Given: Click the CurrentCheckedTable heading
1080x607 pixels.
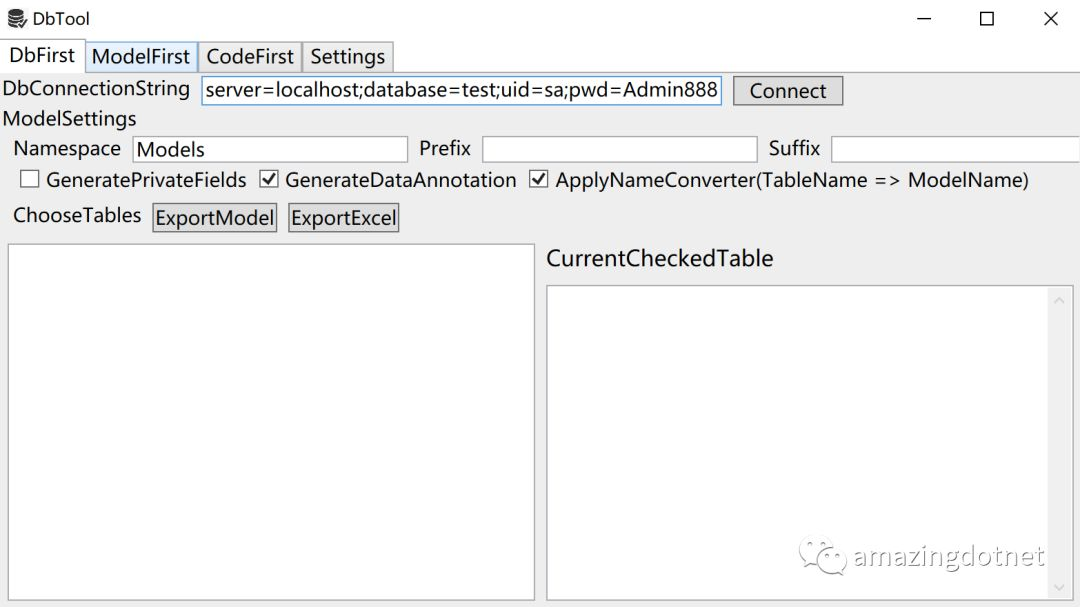Looking at the screenshot, I should tap(660, 258).
